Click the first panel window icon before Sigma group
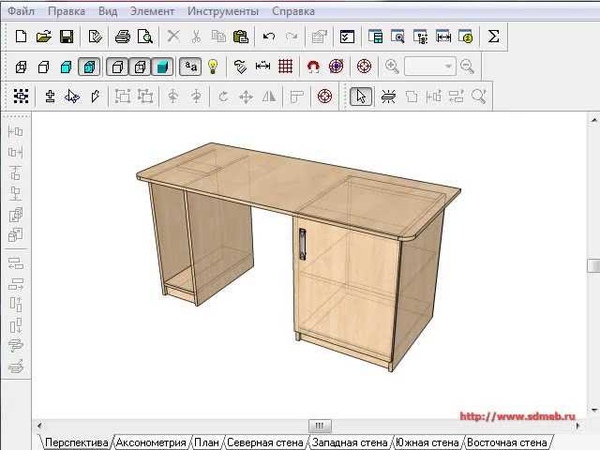 click(375, 37)
